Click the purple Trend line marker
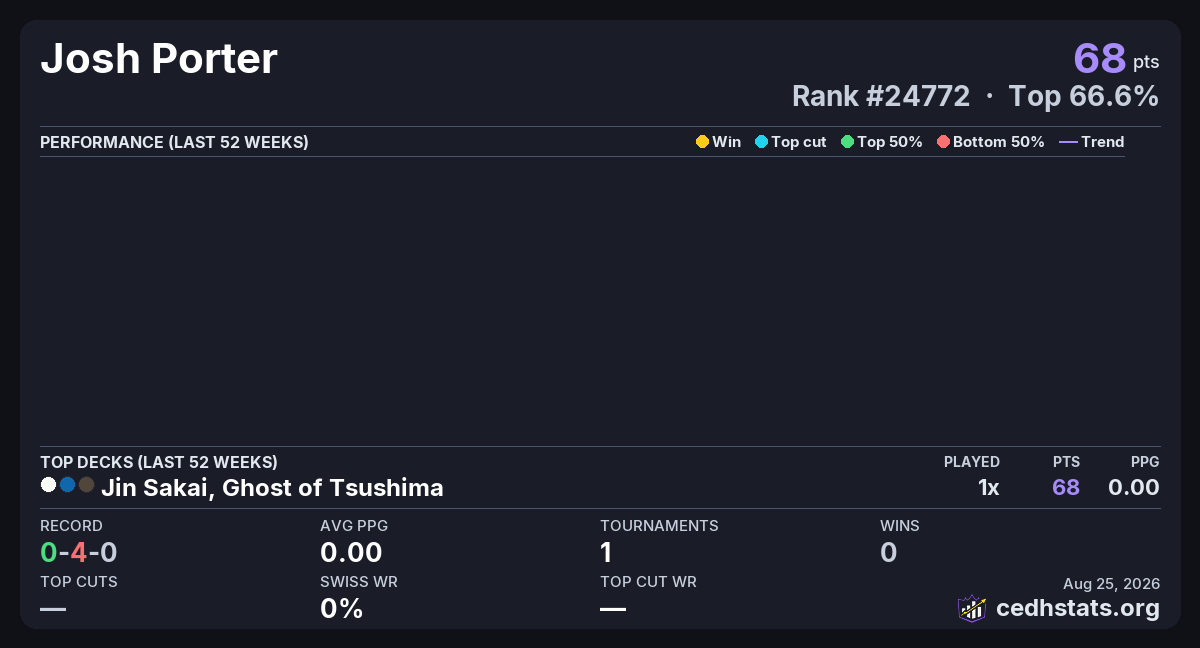 coord(1068,142)
